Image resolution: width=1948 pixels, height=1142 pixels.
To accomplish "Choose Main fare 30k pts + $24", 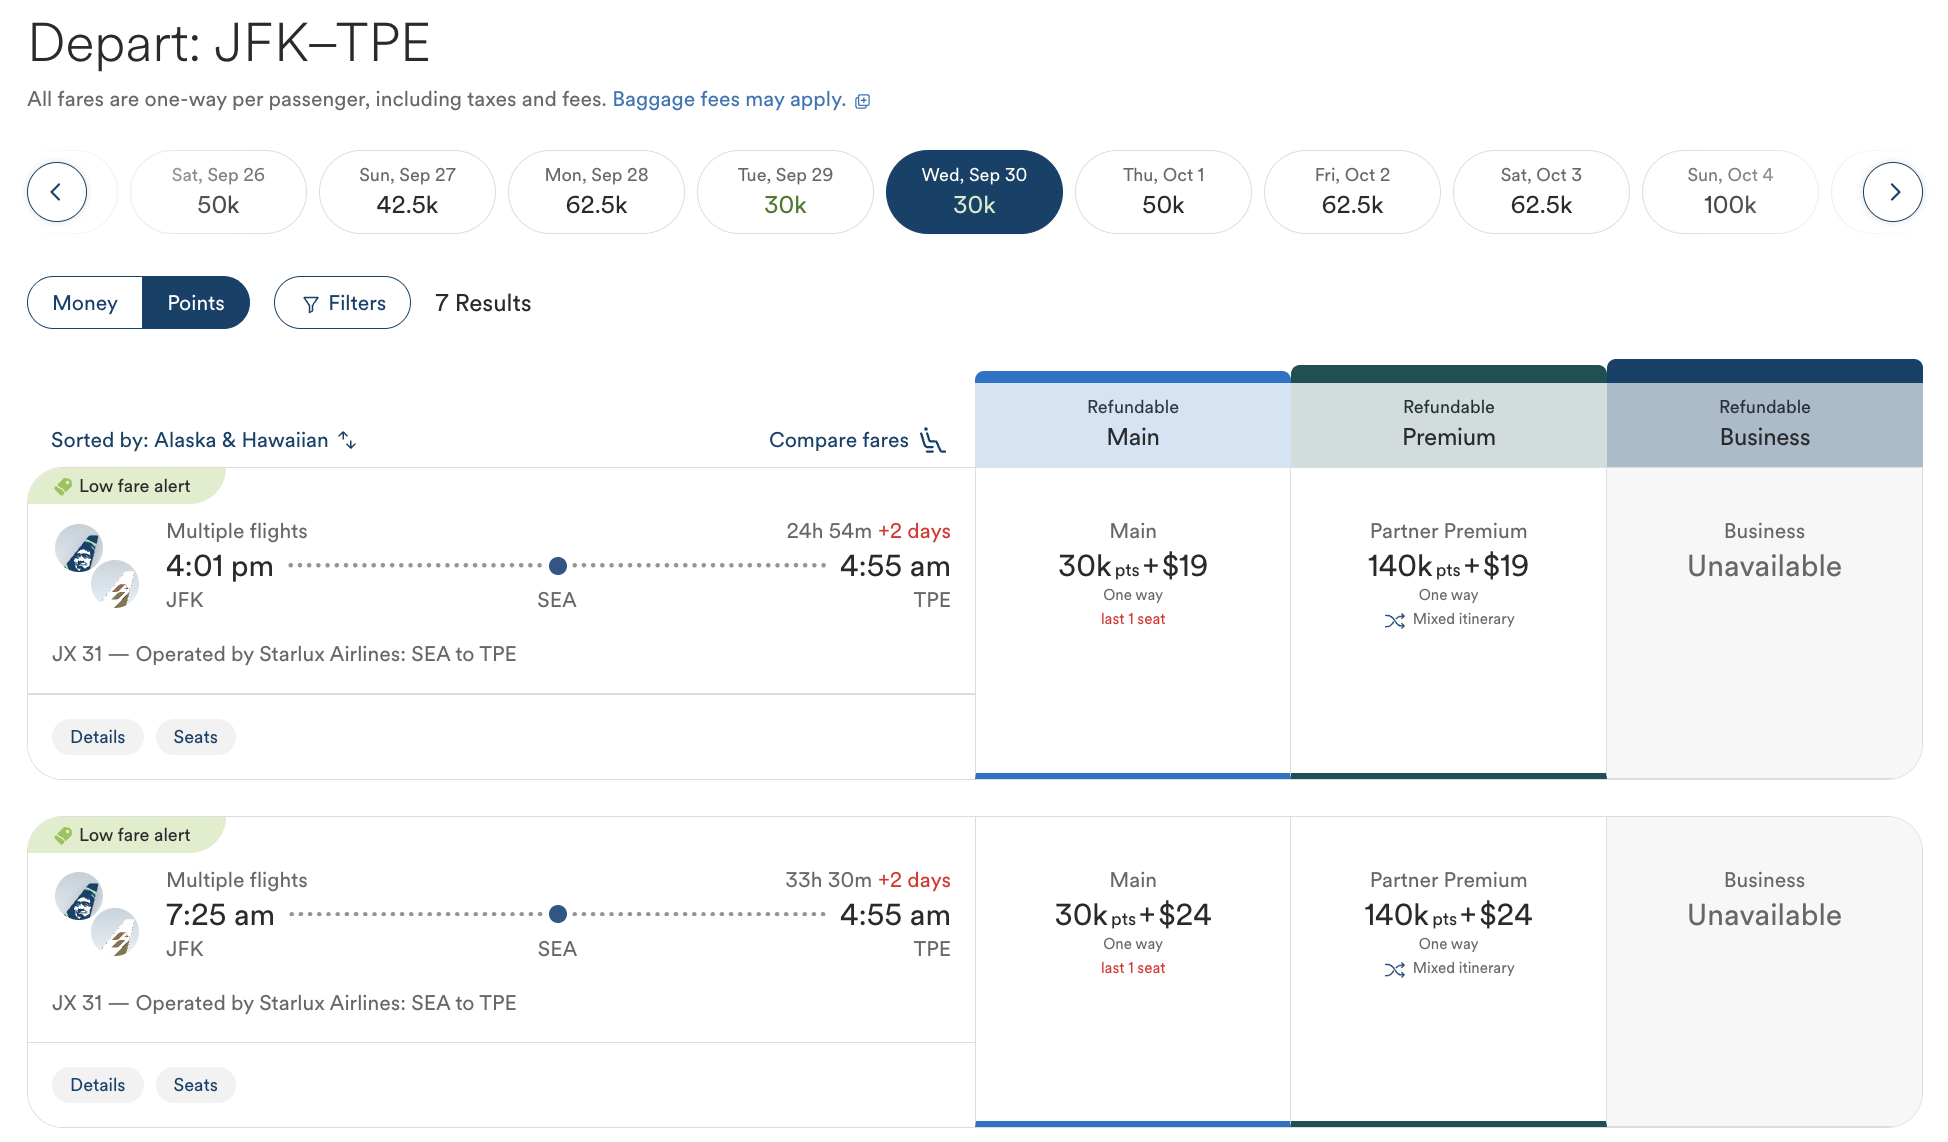I will click(1133, 971).
